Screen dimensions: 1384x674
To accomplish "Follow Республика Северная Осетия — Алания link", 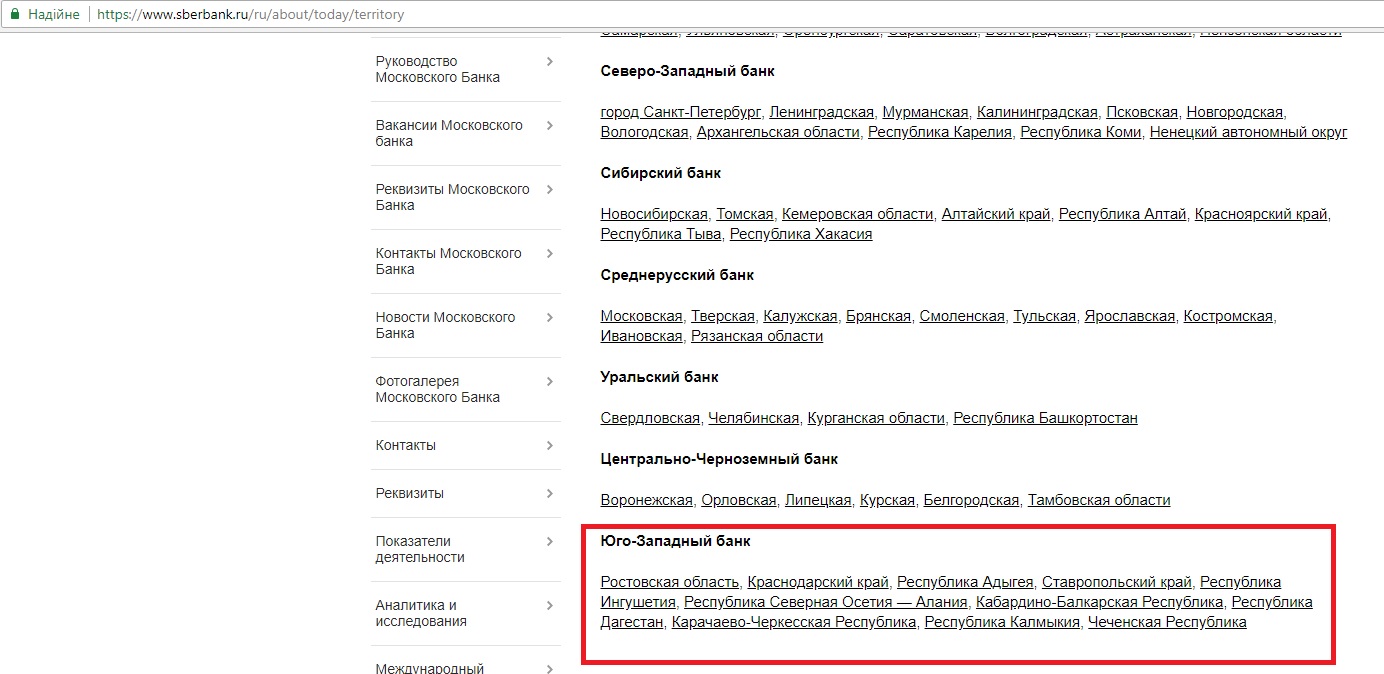I will 826,602.
